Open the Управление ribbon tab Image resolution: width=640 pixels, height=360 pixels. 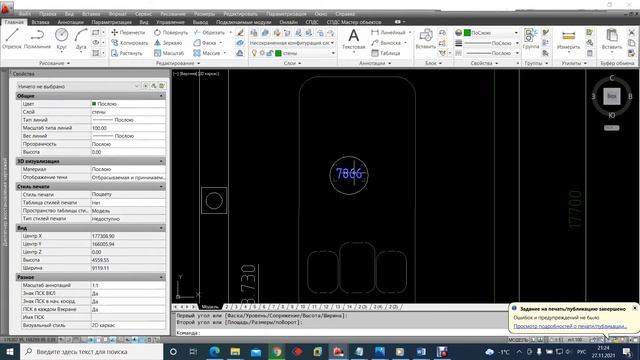point(170,22)
